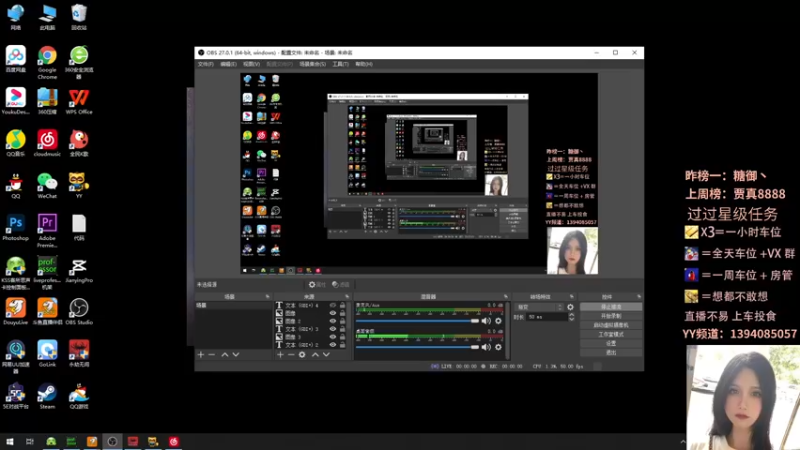800x450 pixels.
Task: Pop out the 混音器 dock panel
Action: coord(506,296)
